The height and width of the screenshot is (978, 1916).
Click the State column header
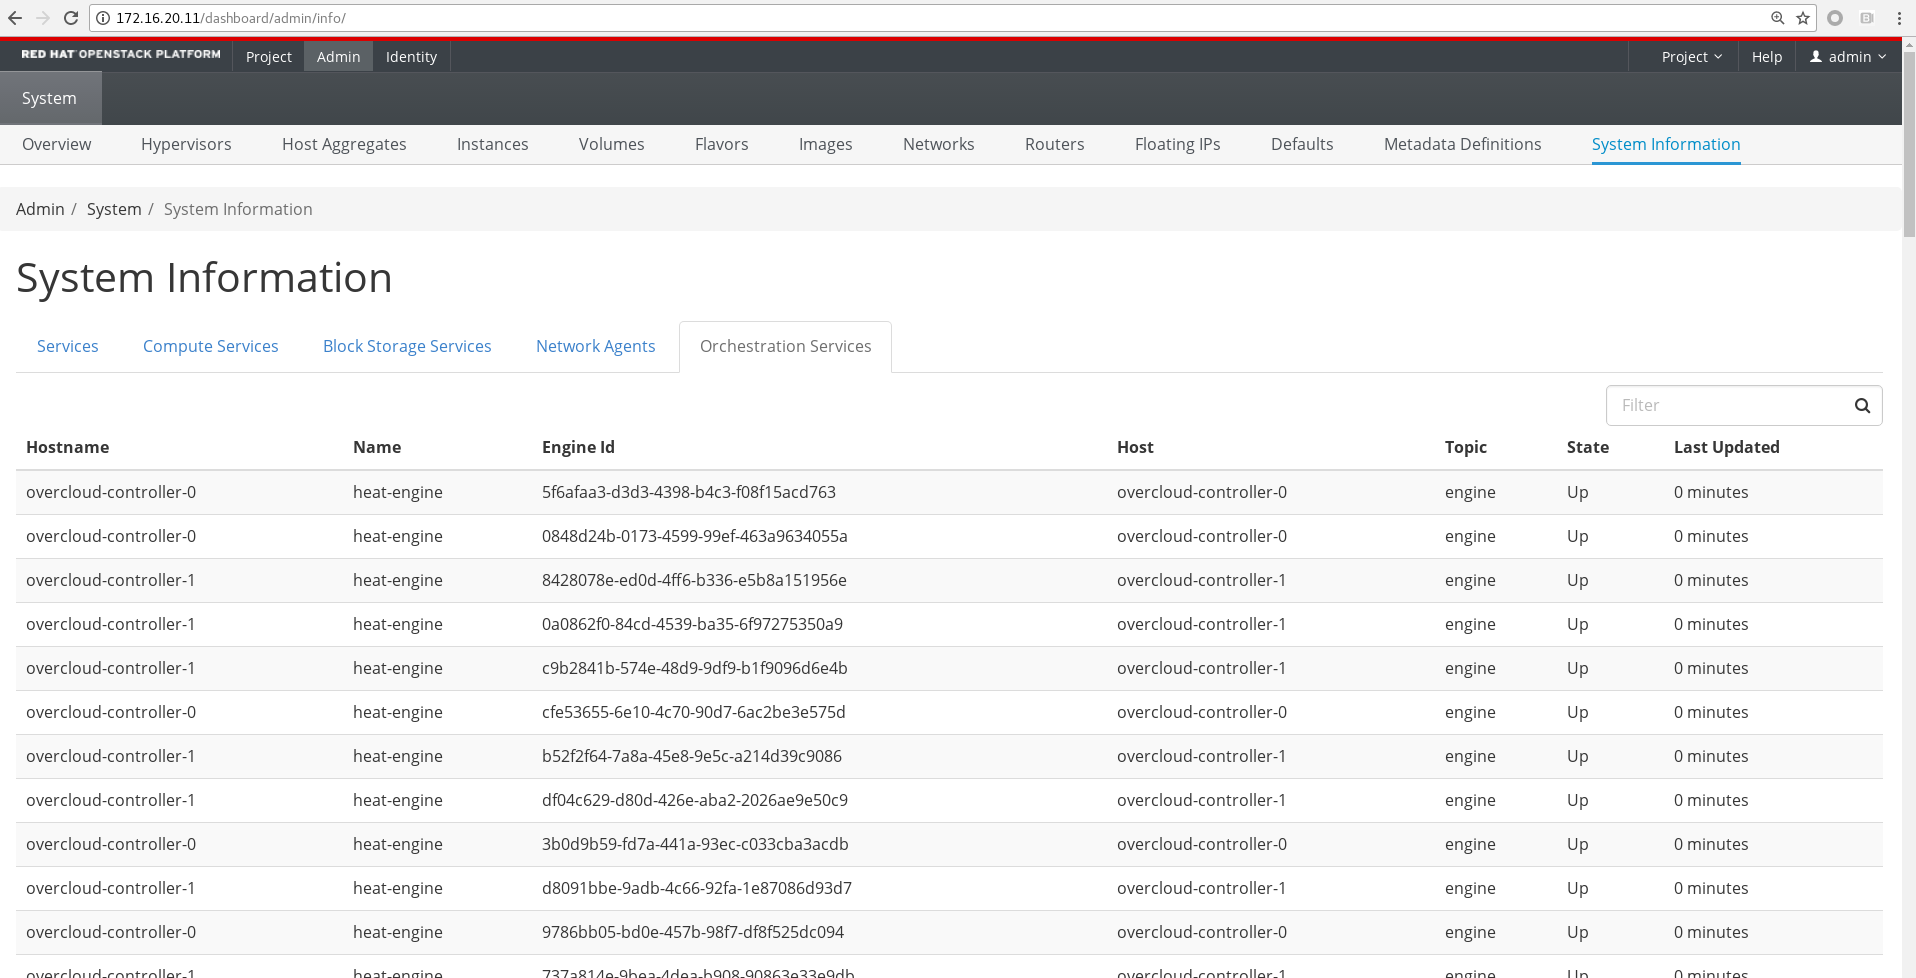tap(1588, 447)
